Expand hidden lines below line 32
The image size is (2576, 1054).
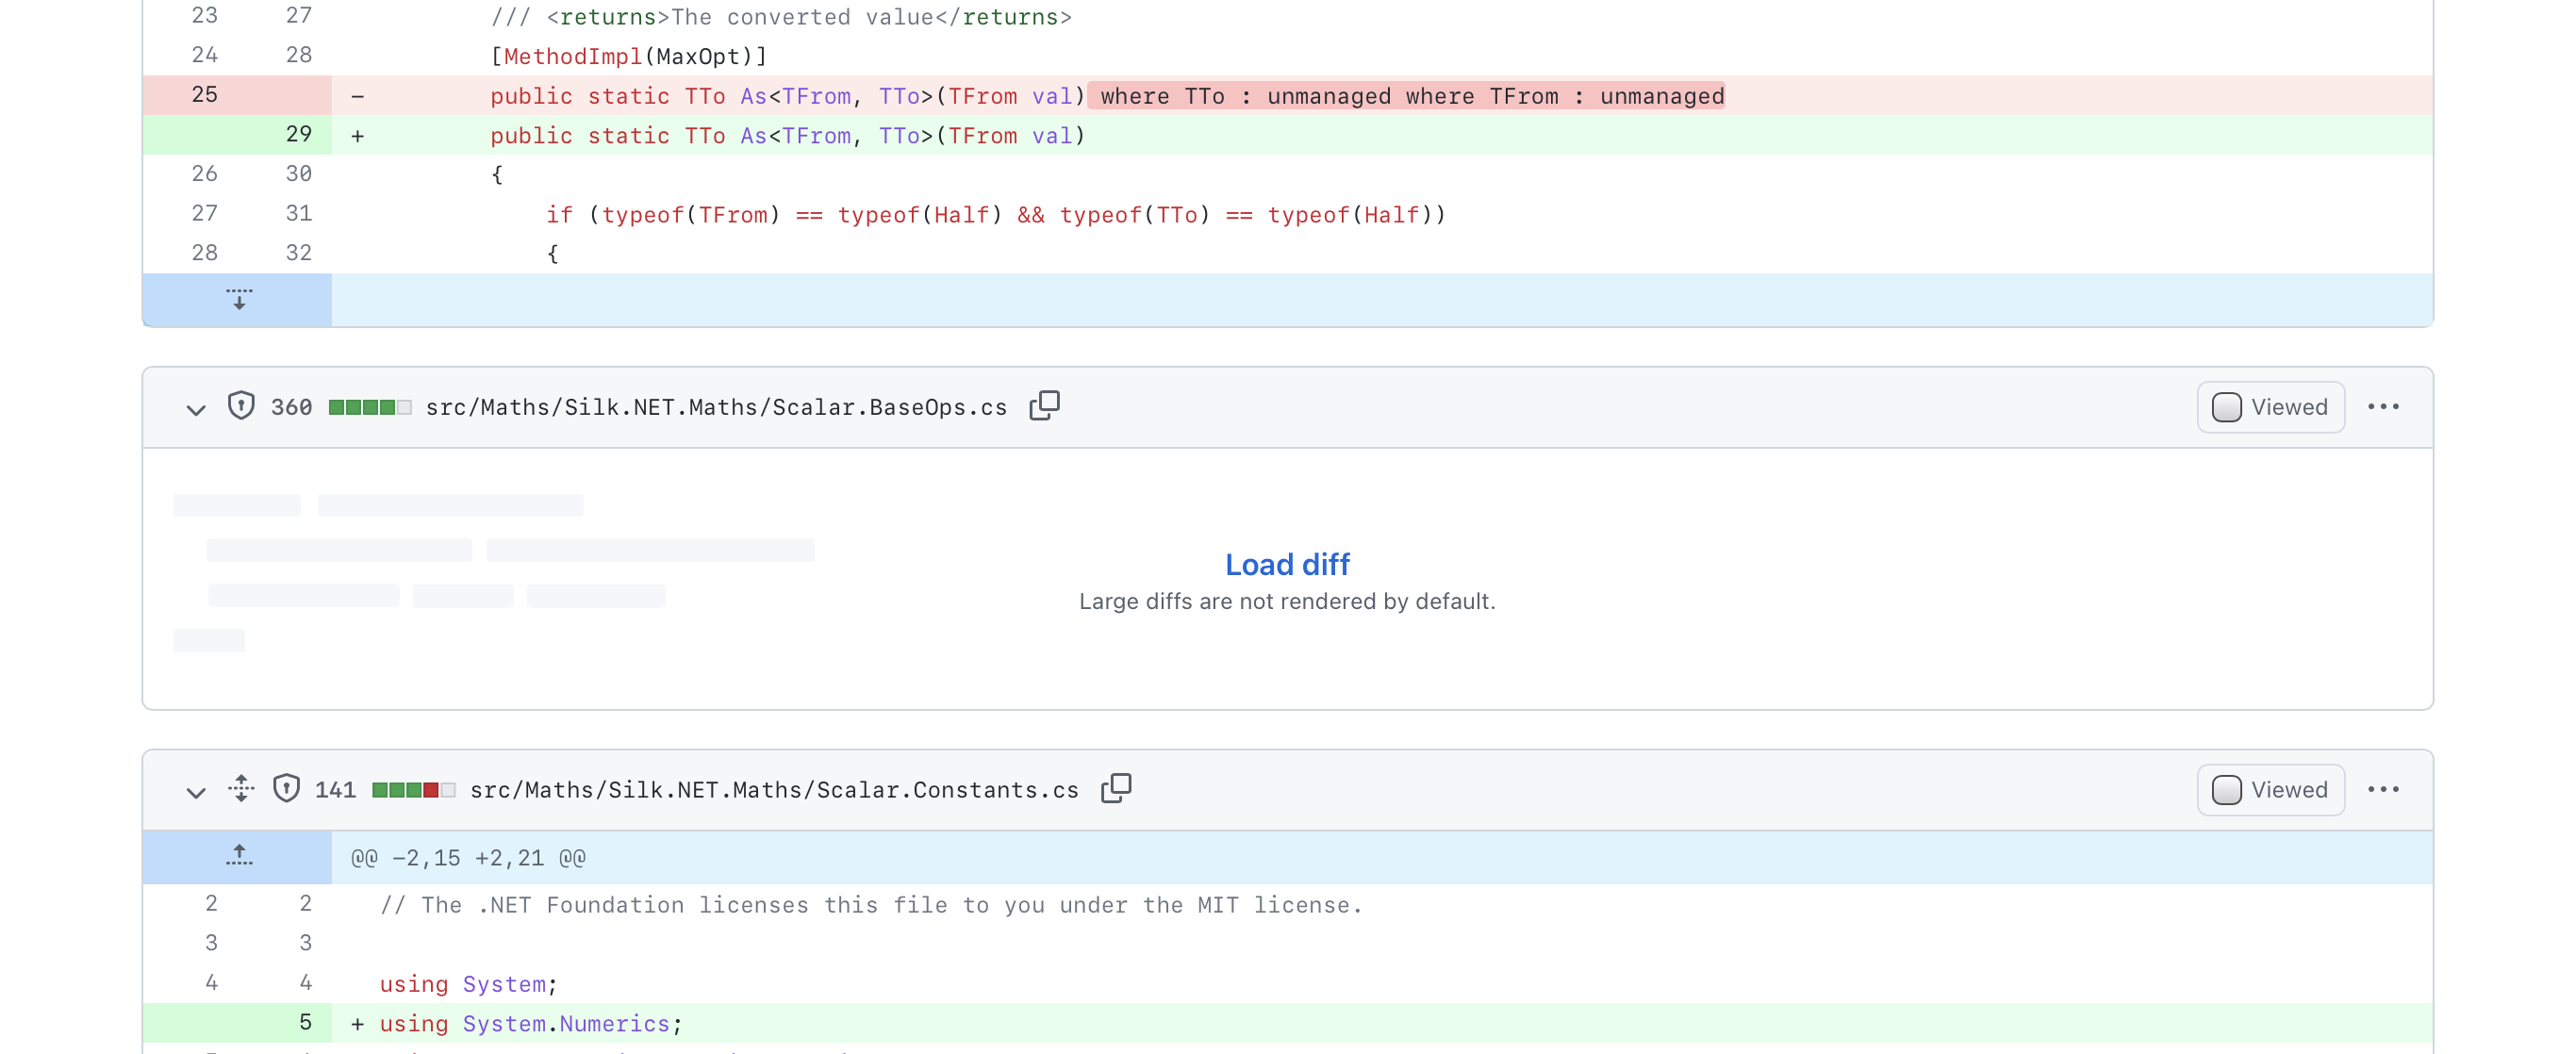click(238, 299)
